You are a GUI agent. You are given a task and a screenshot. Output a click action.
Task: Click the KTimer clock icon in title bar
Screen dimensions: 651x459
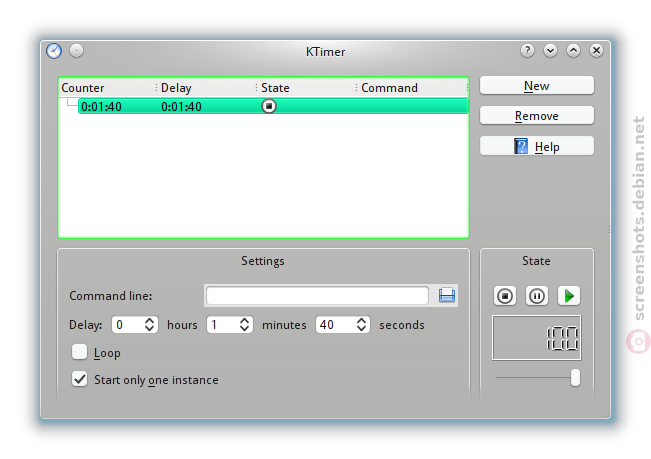[54, 51]
